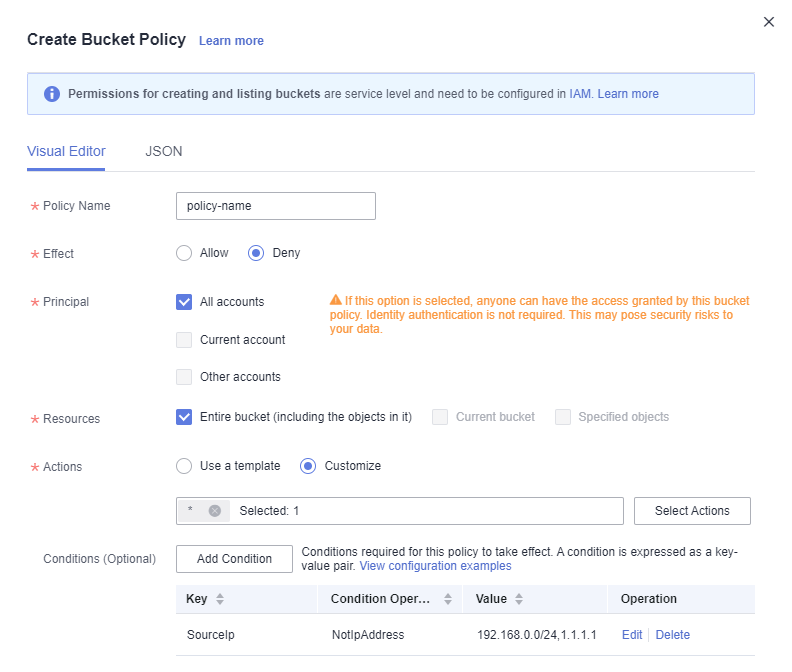Sort by Condition Operator column

point(448,599)
